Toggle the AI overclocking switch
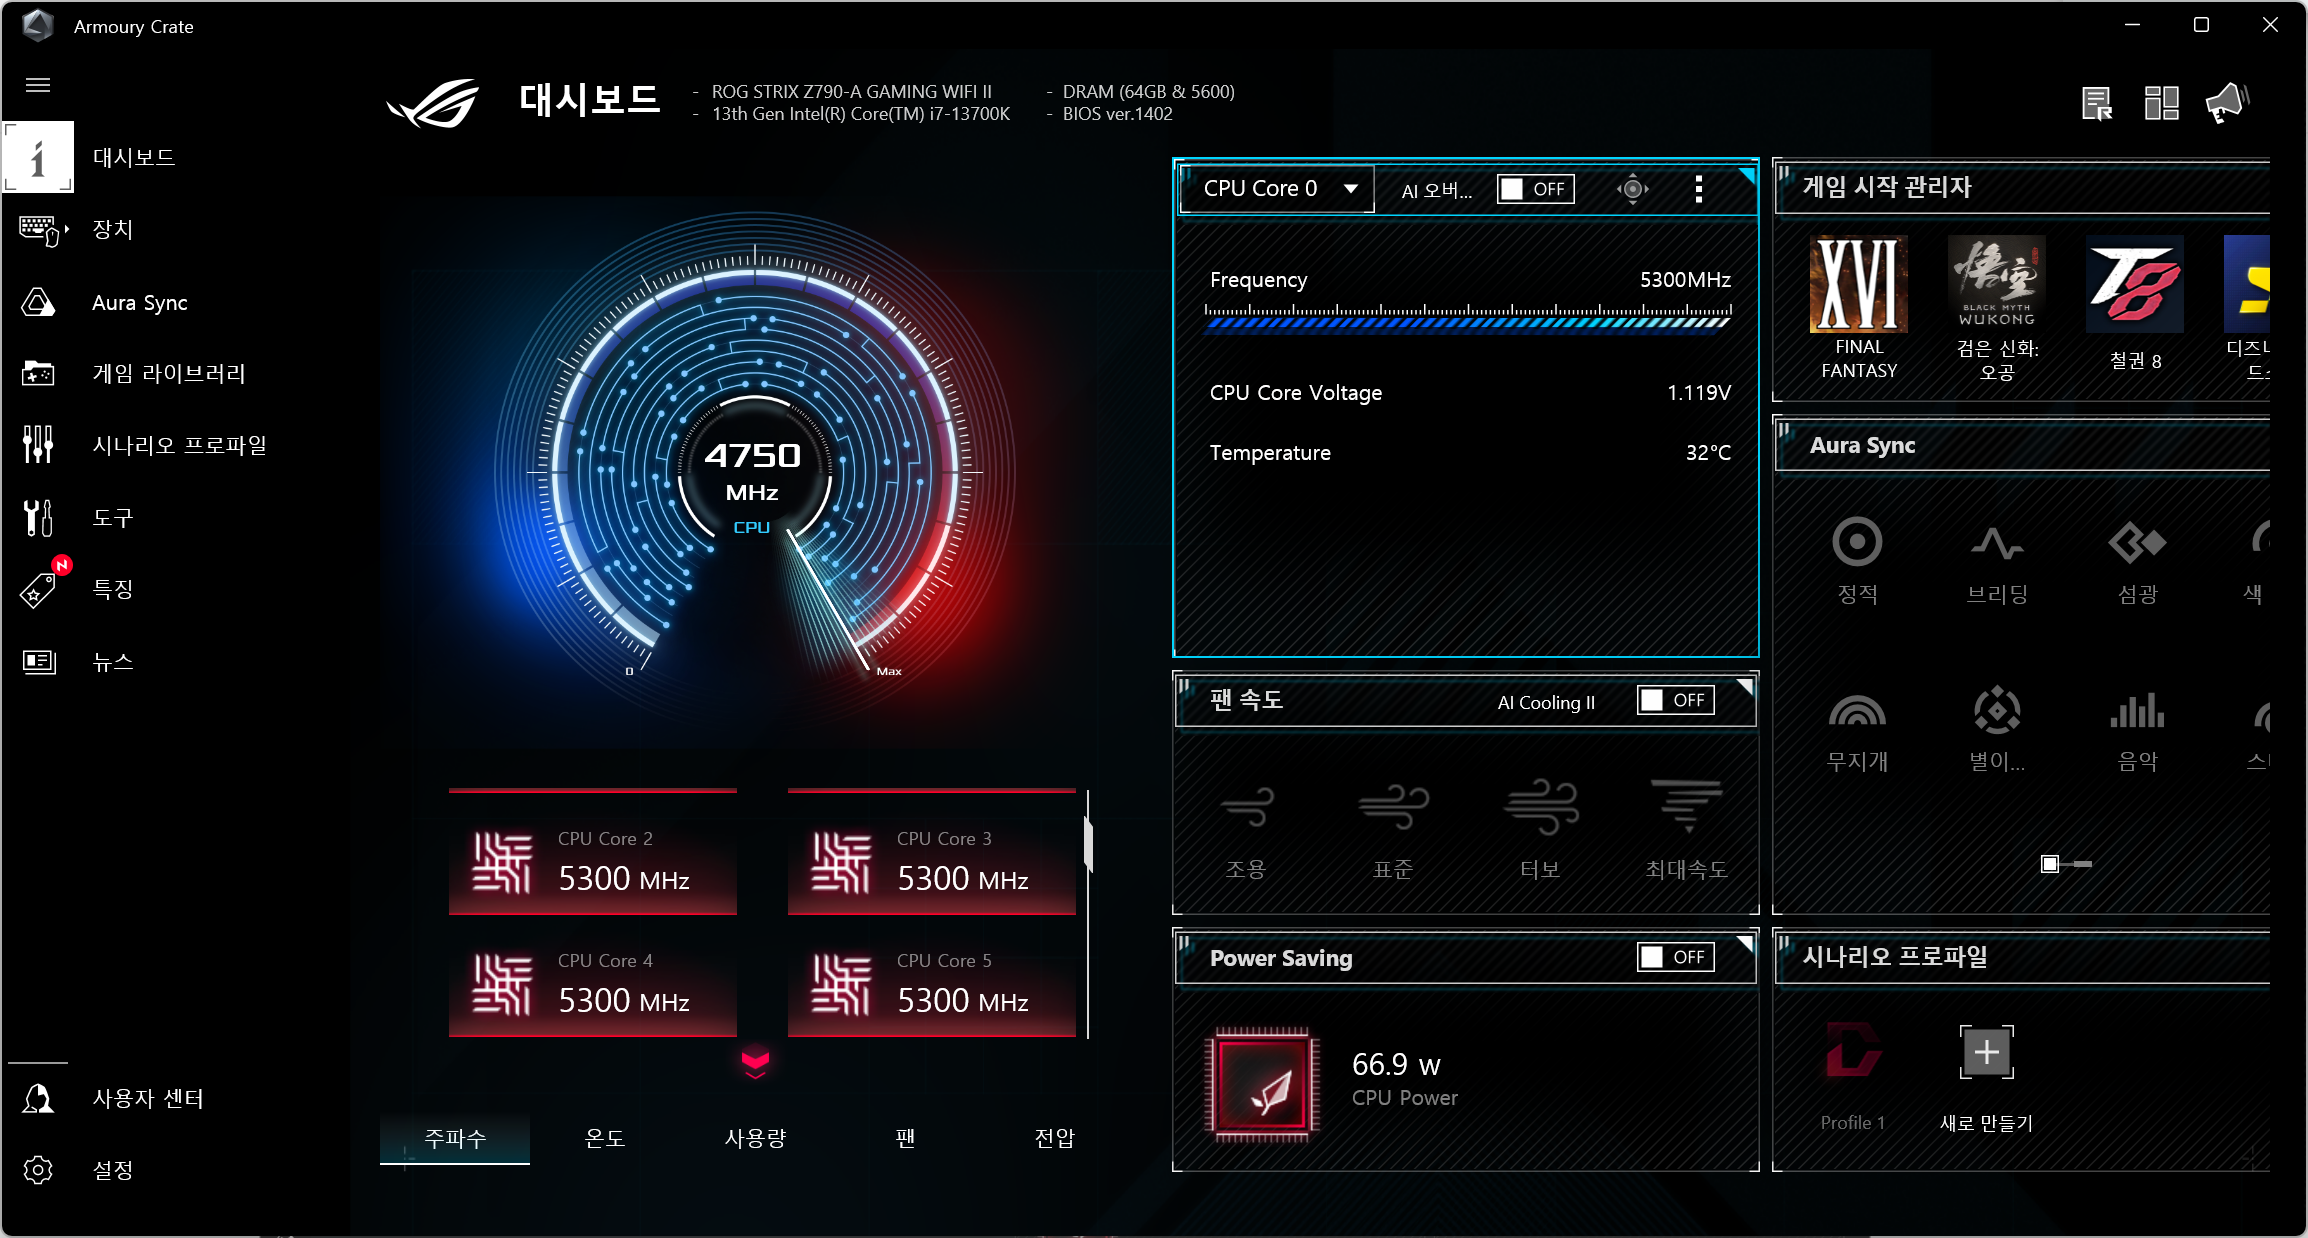The width and height of the screenshot is (2308, 1238). click(1535, 189)
